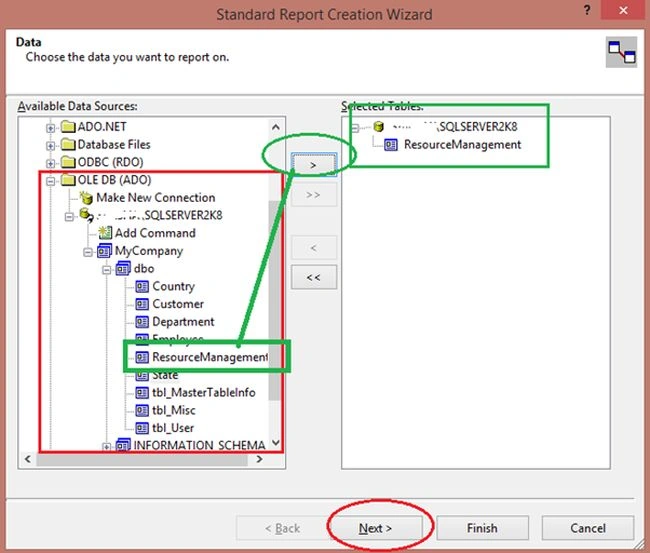The width and height of the screenshot is (650, 553).
Task: Click the tbl_MasterTableInfo table icon
Action: 142,393
